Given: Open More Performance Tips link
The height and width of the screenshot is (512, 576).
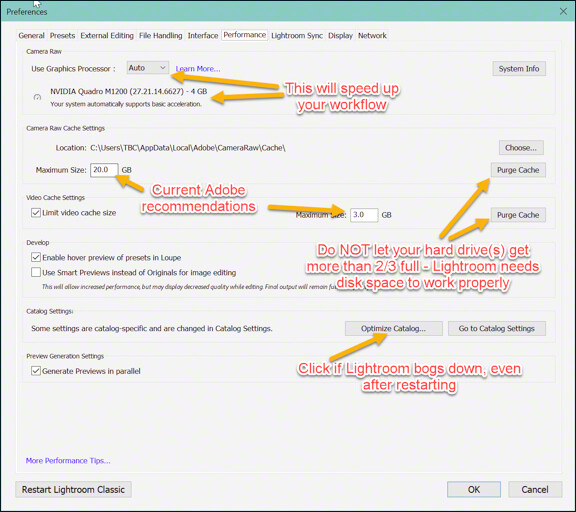Looking at the screenshot, I should [x=68, y=461].
